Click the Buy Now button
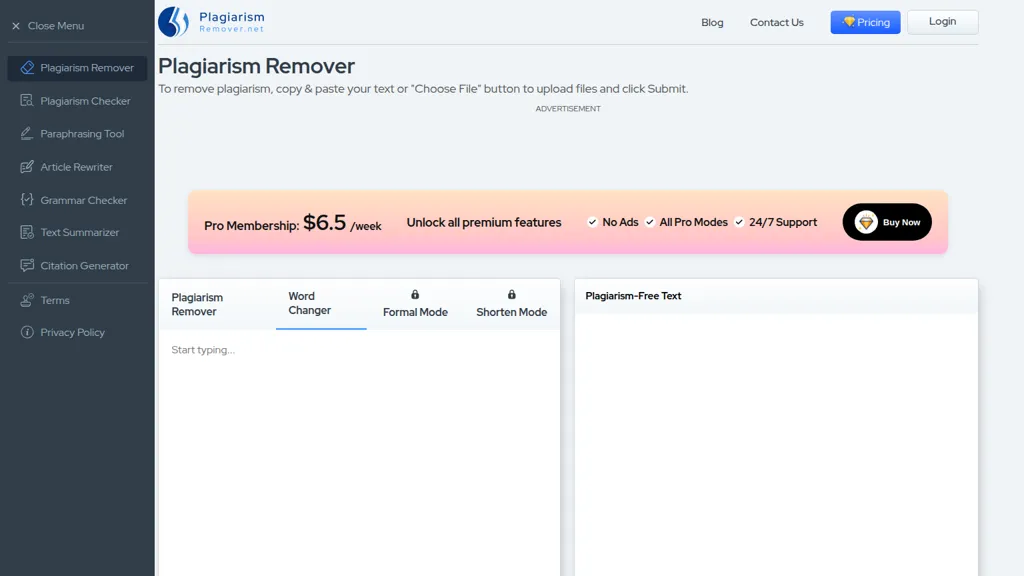Viewport: 1024px width, 576px height. click(x=887, y=222)
